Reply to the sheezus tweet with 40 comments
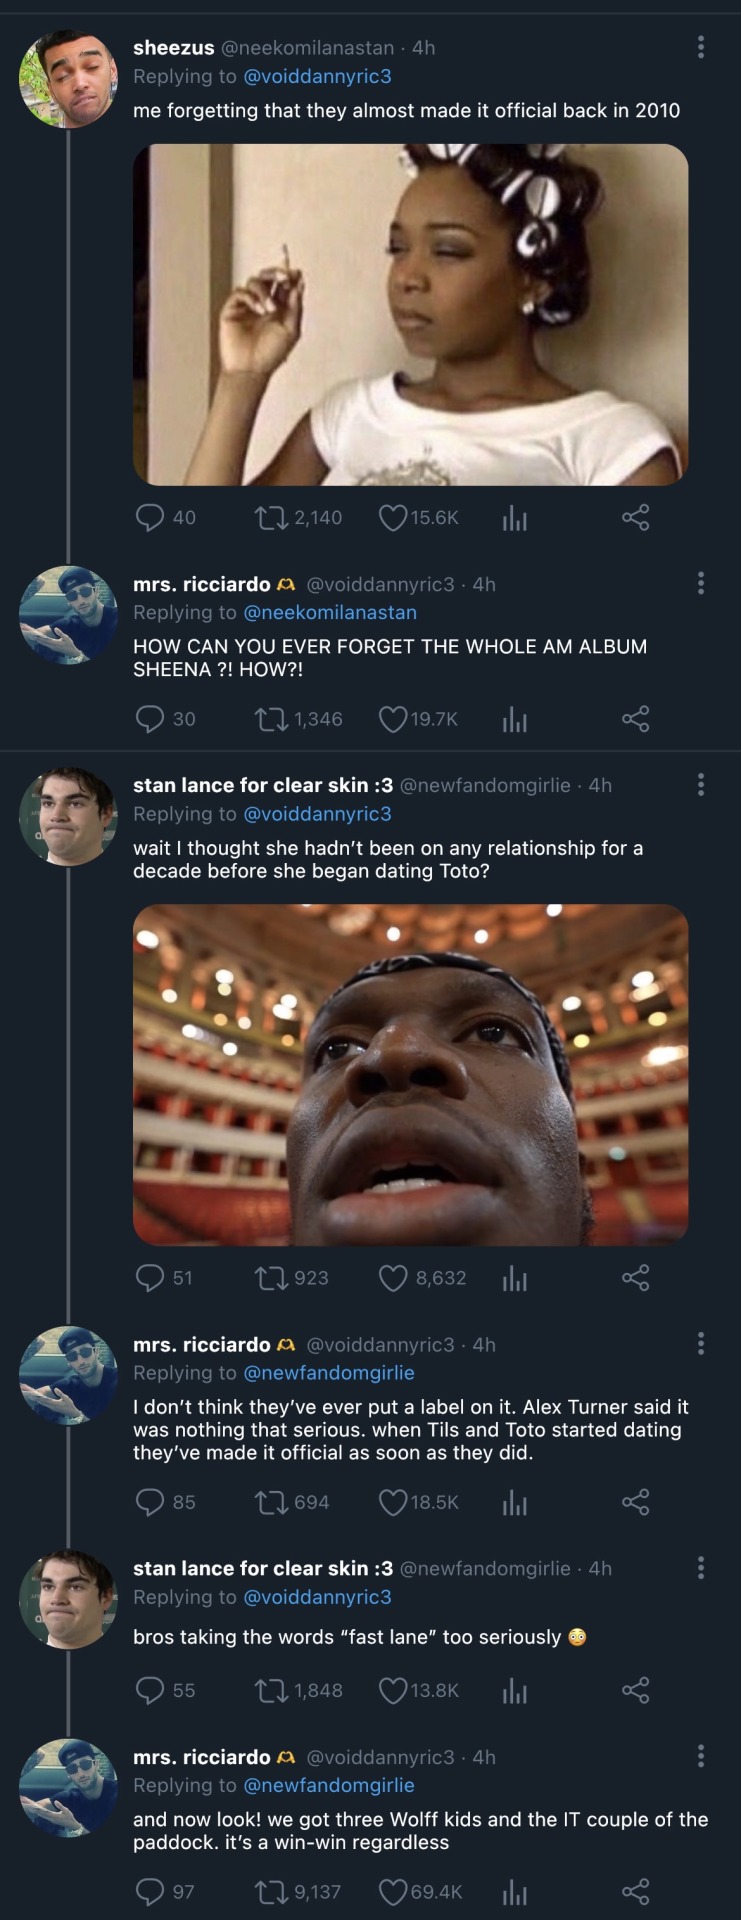This screenshot has width=741, height=1920. pyautogui.click(x=150, y=518)
